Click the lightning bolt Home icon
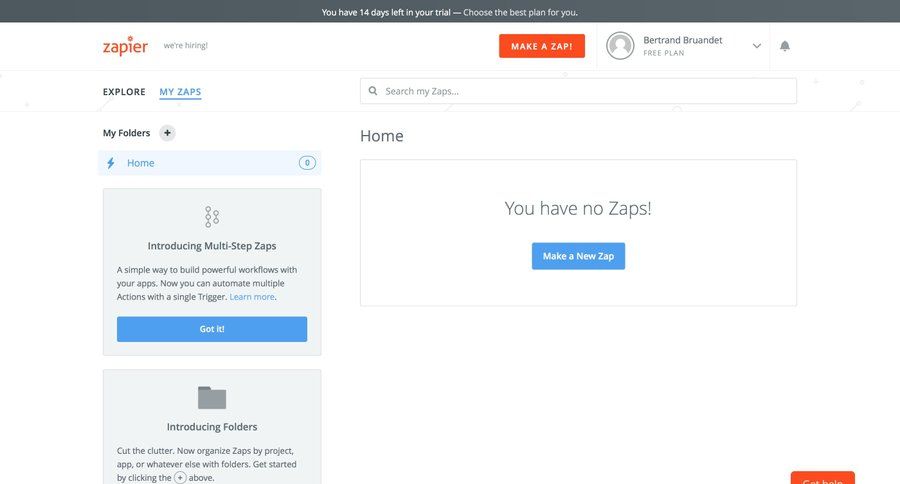The image size is (900, 484). pos(111,163)
